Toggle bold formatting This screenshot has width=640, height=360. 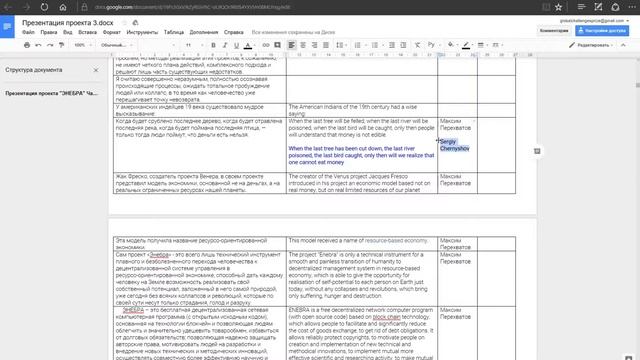point(213,45)
